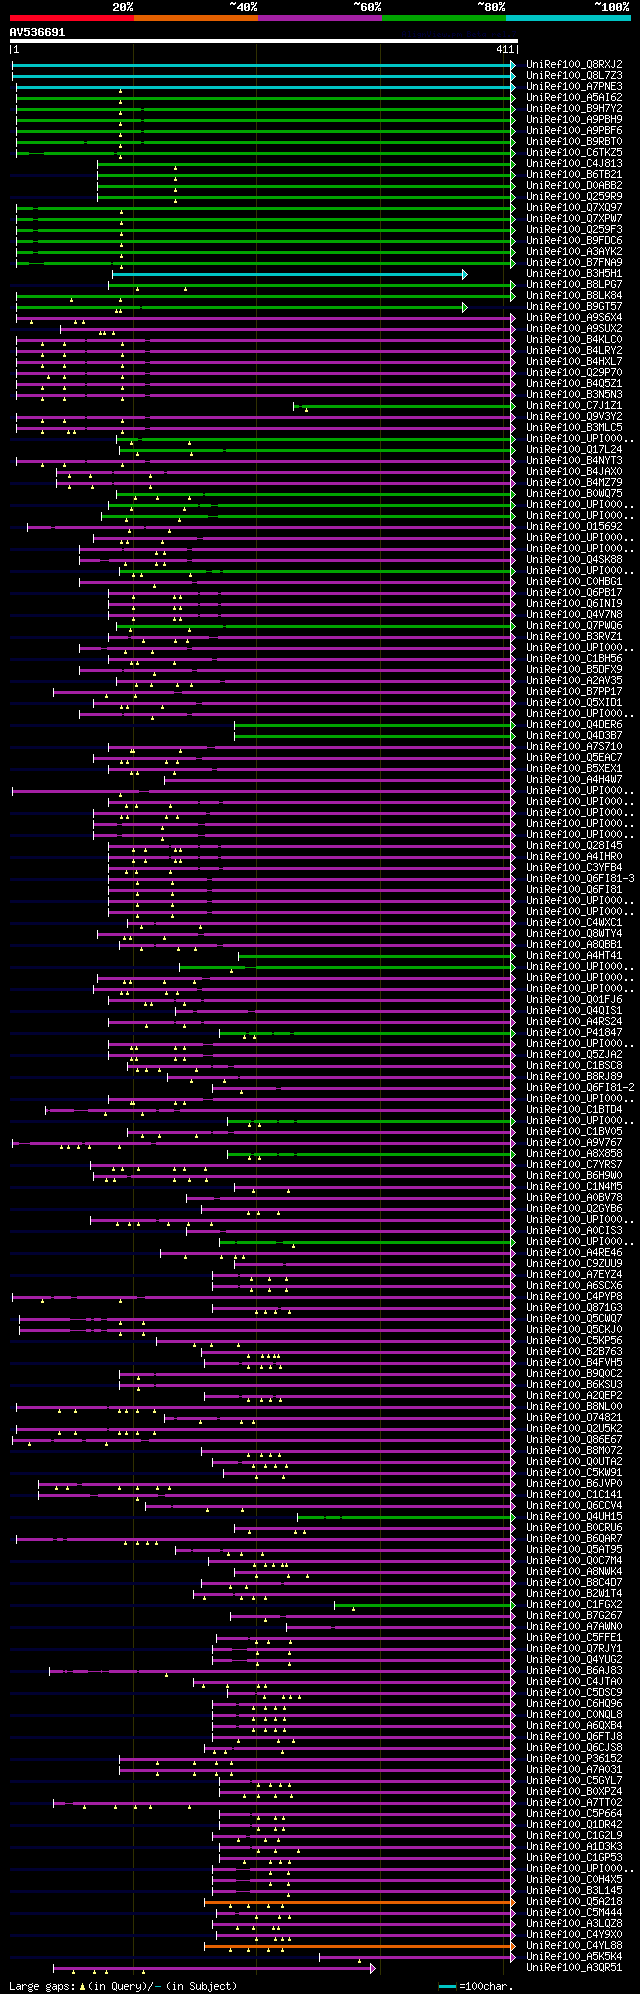
Task: Click label UniRef100_P36152
Action: click(574, 1759)
